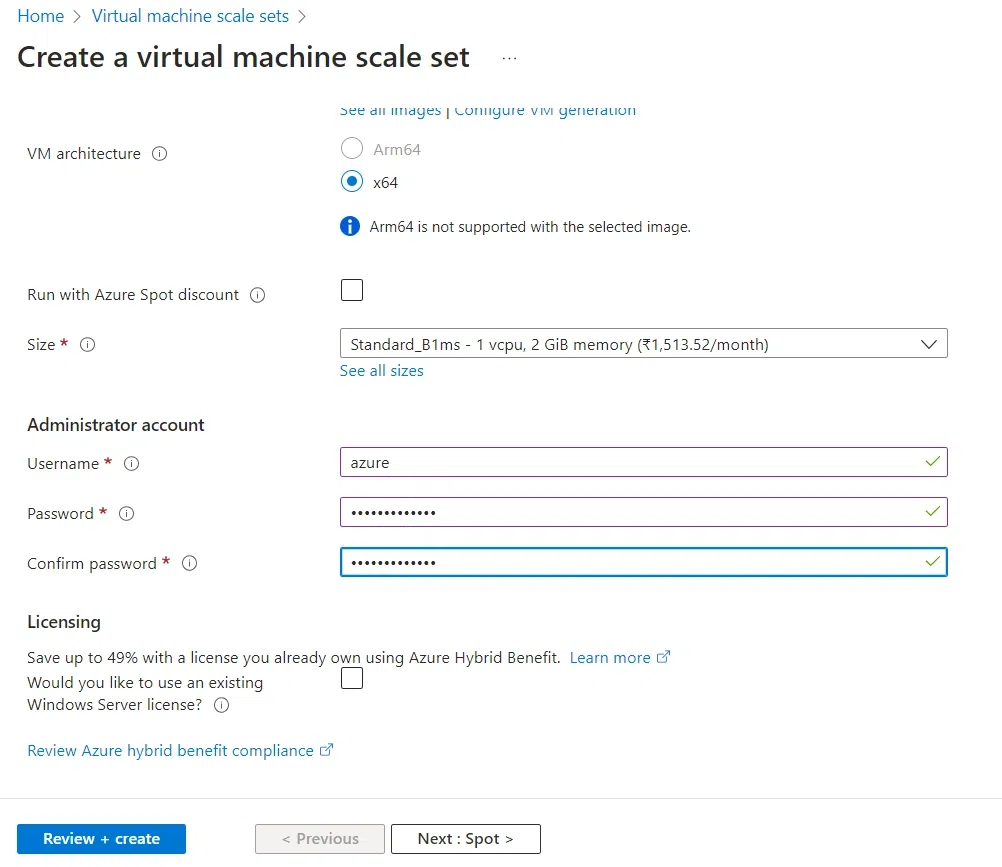Open Virtual machine scale sets breadcrumb
1002x867 pixels.
coord(190,16)
